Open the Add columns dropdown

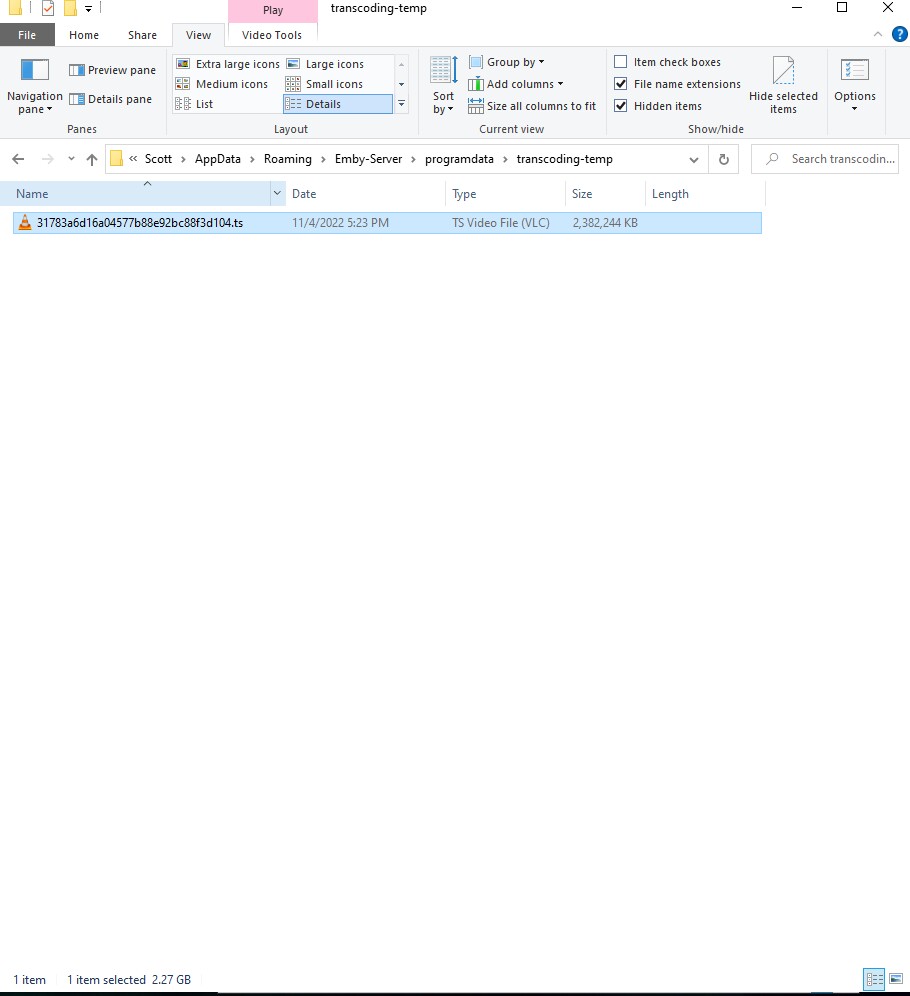pyautogui.click(x=516, y=84)
